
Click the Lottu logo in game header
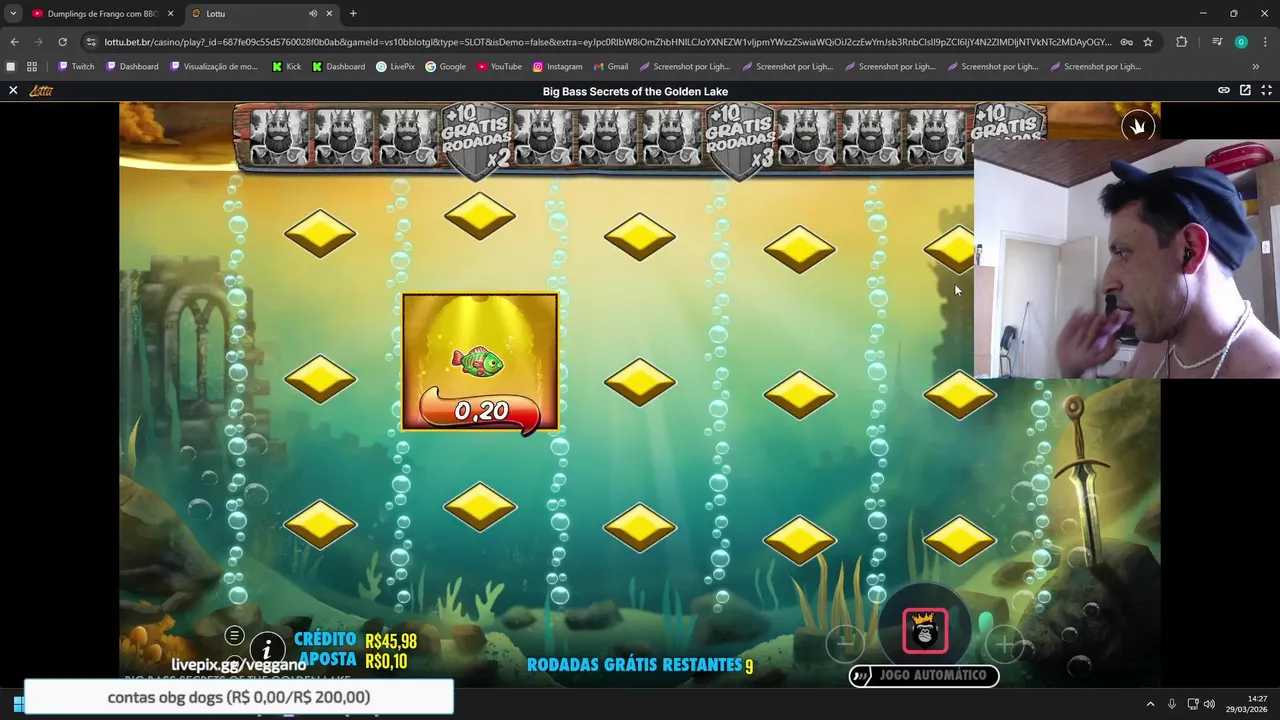coord(41,90)
